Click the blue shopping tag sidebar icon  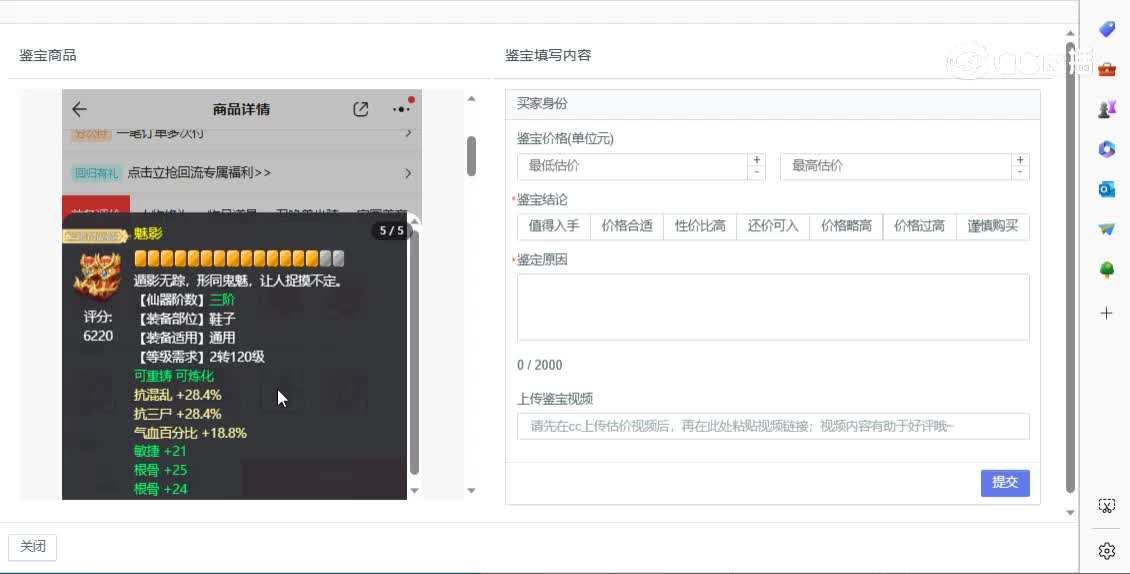(1107, 30)
